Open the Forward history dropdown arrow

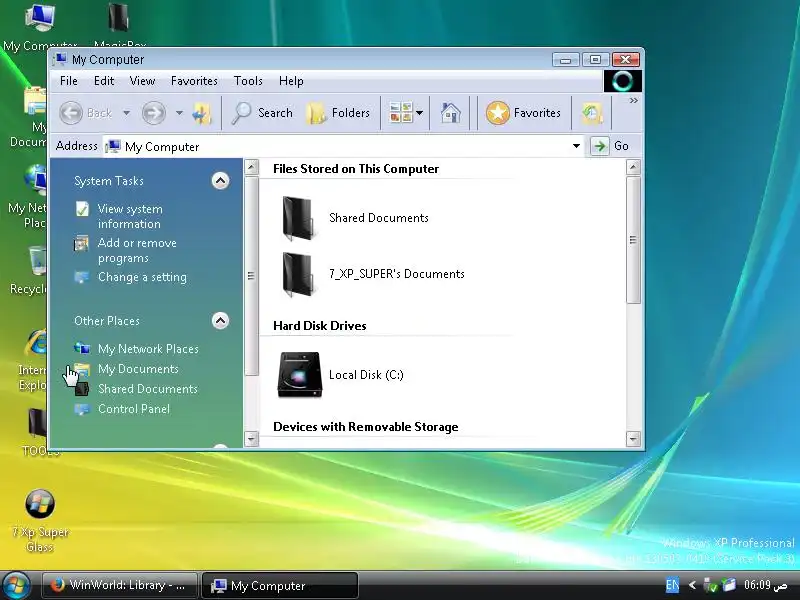pyautogui.click(x=179, y=113)
